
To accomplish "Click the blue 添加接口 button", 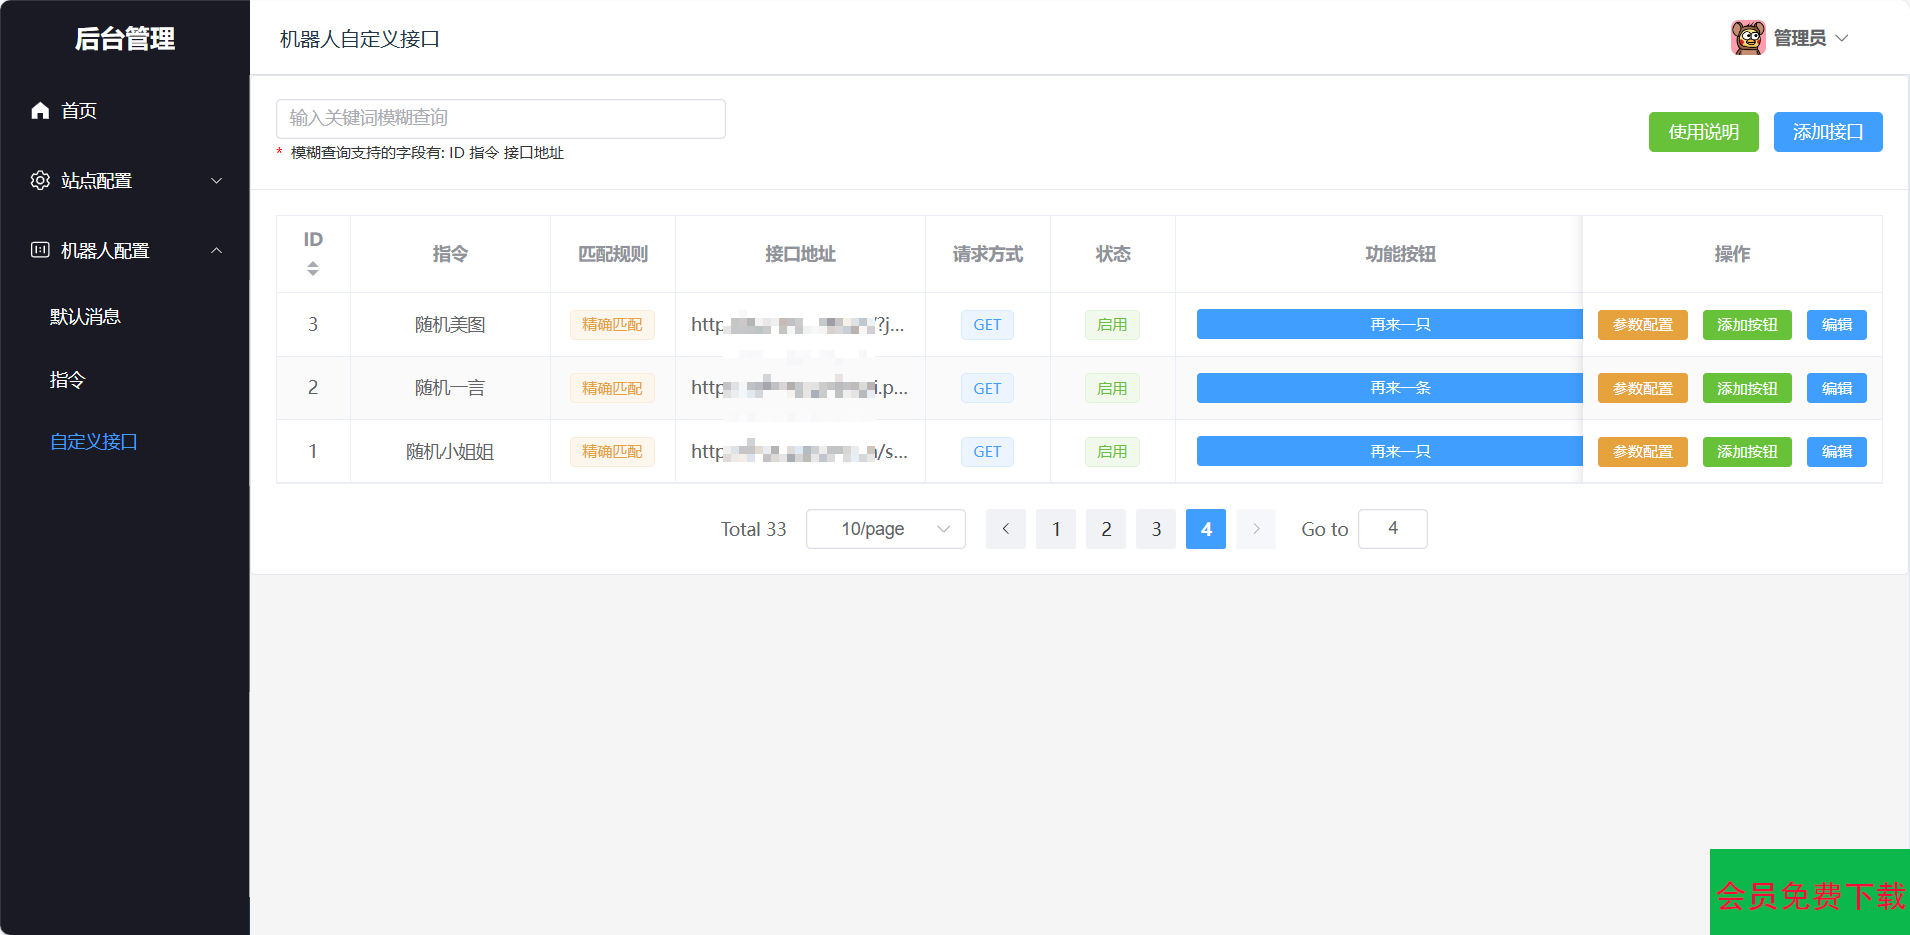I will click(x=1827, y=132).
